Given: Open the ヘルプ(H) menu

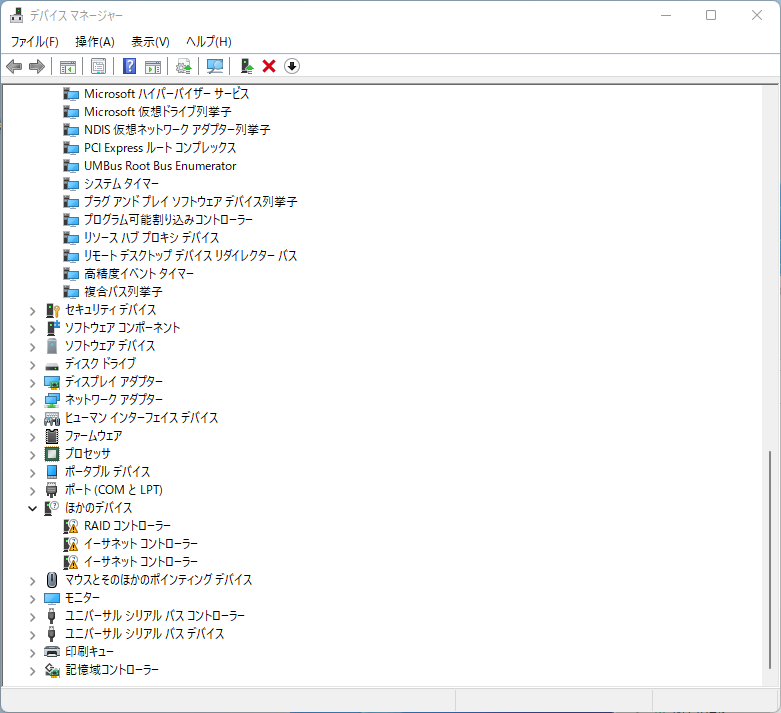Looking at the screenshot, I should pyautogui.click(x=209, y=41).
